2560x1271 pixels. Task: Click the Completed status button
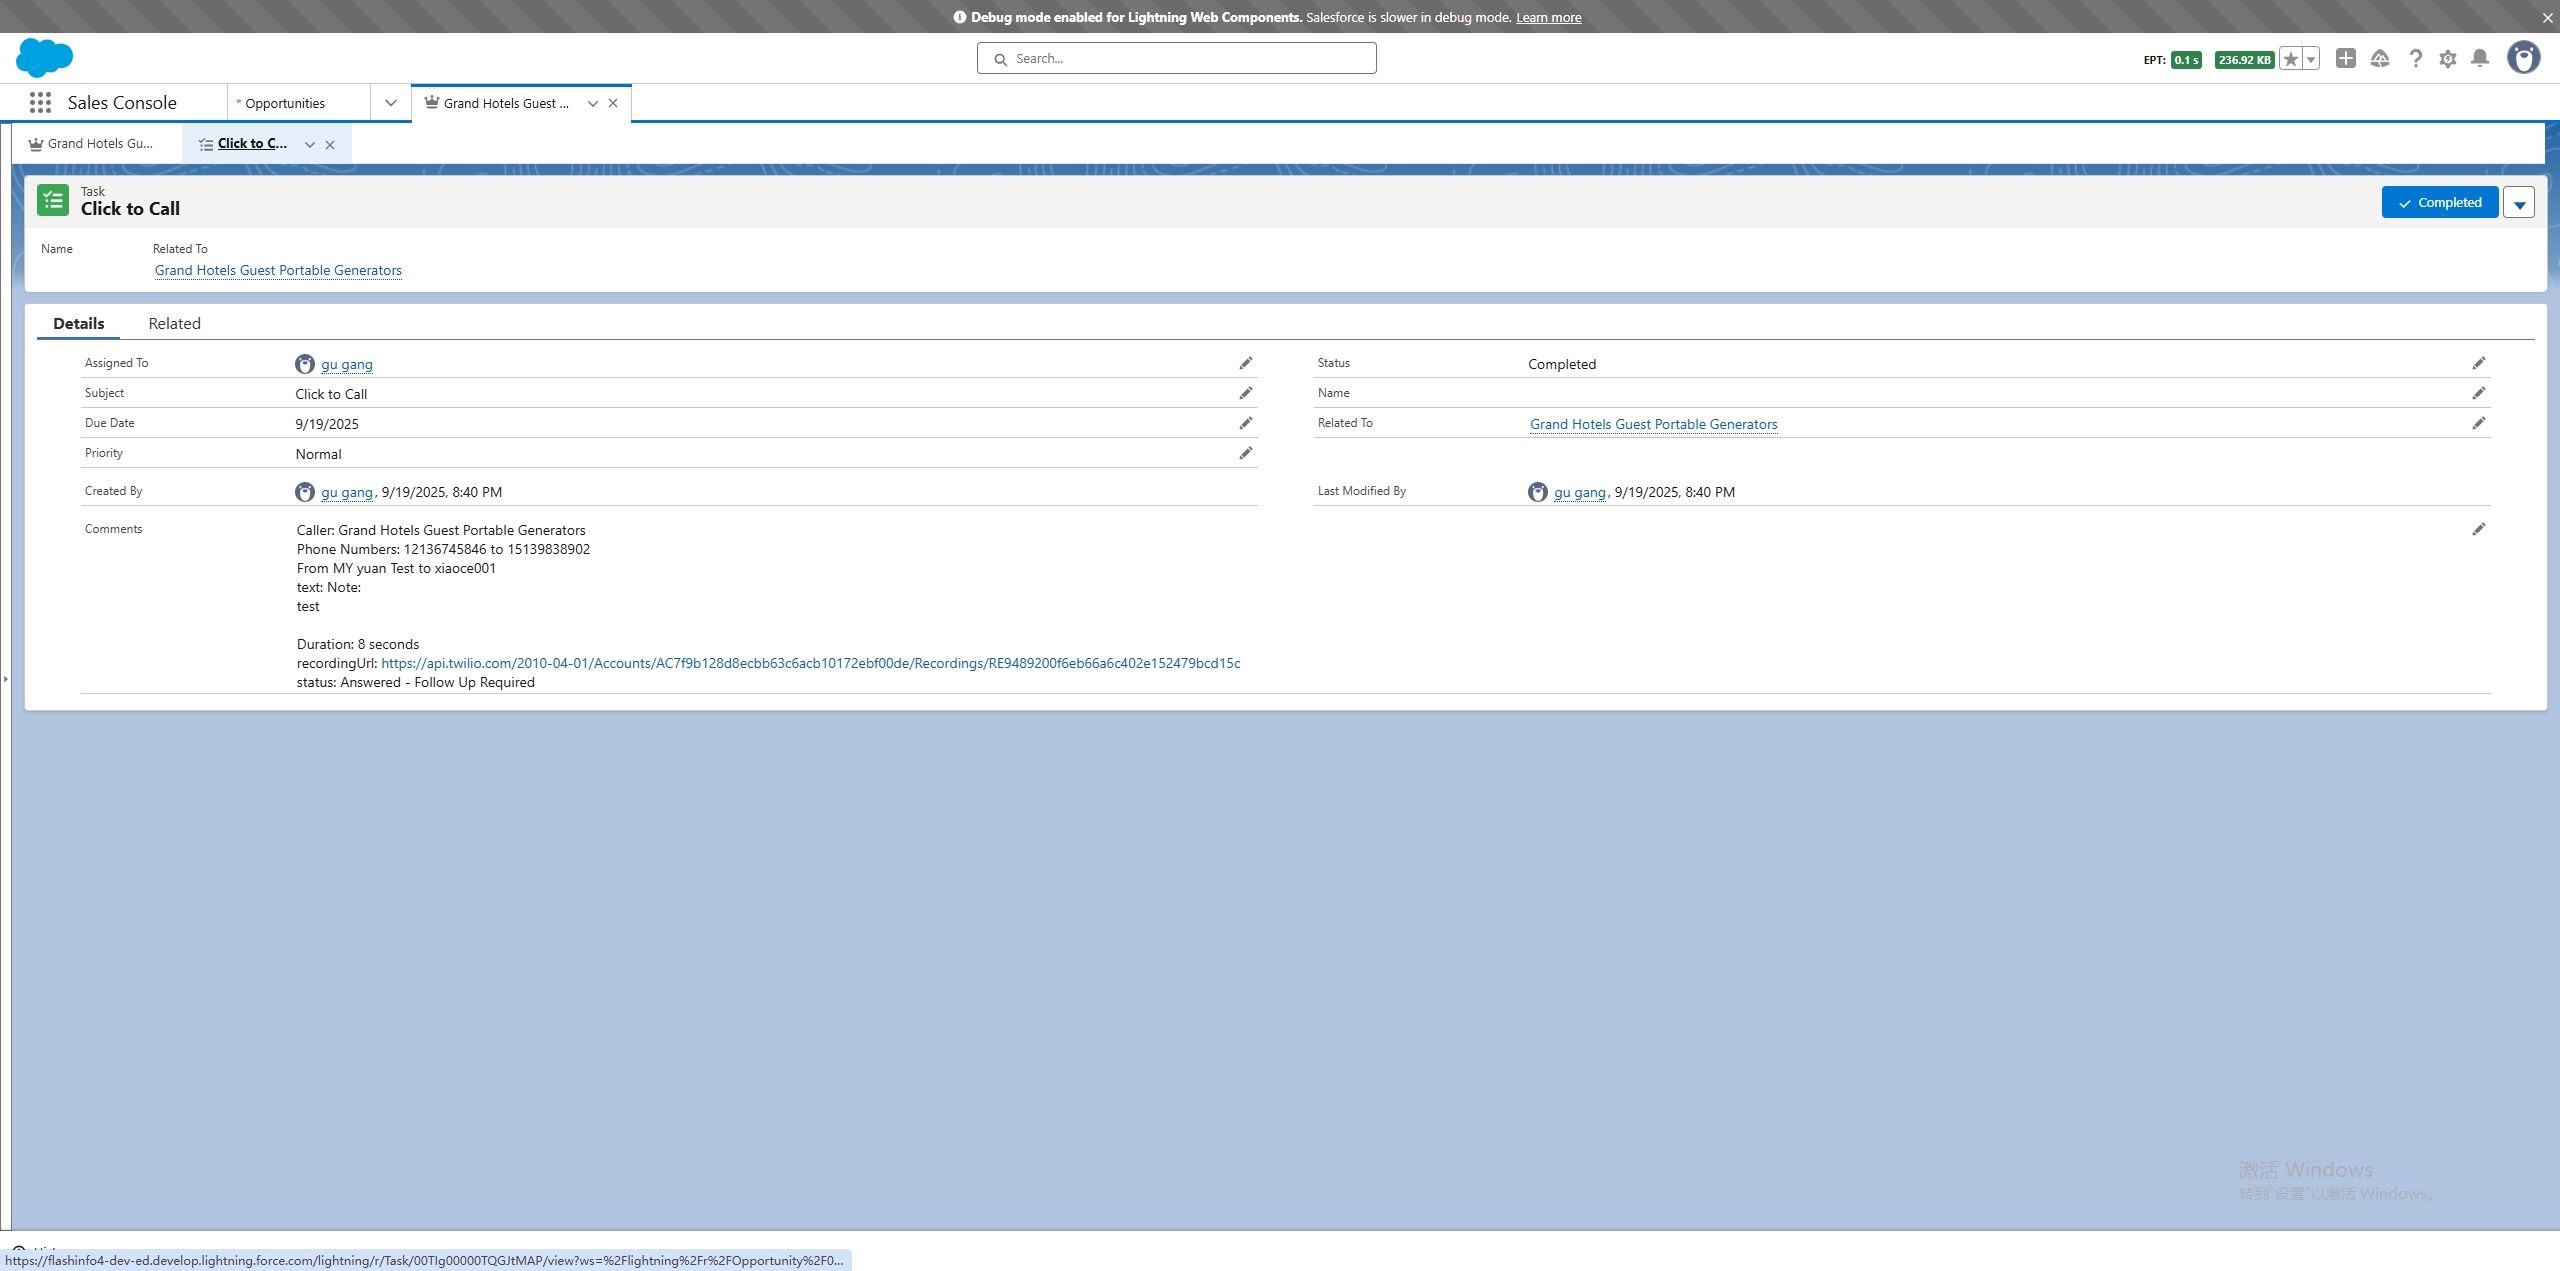coord(2439,202)
